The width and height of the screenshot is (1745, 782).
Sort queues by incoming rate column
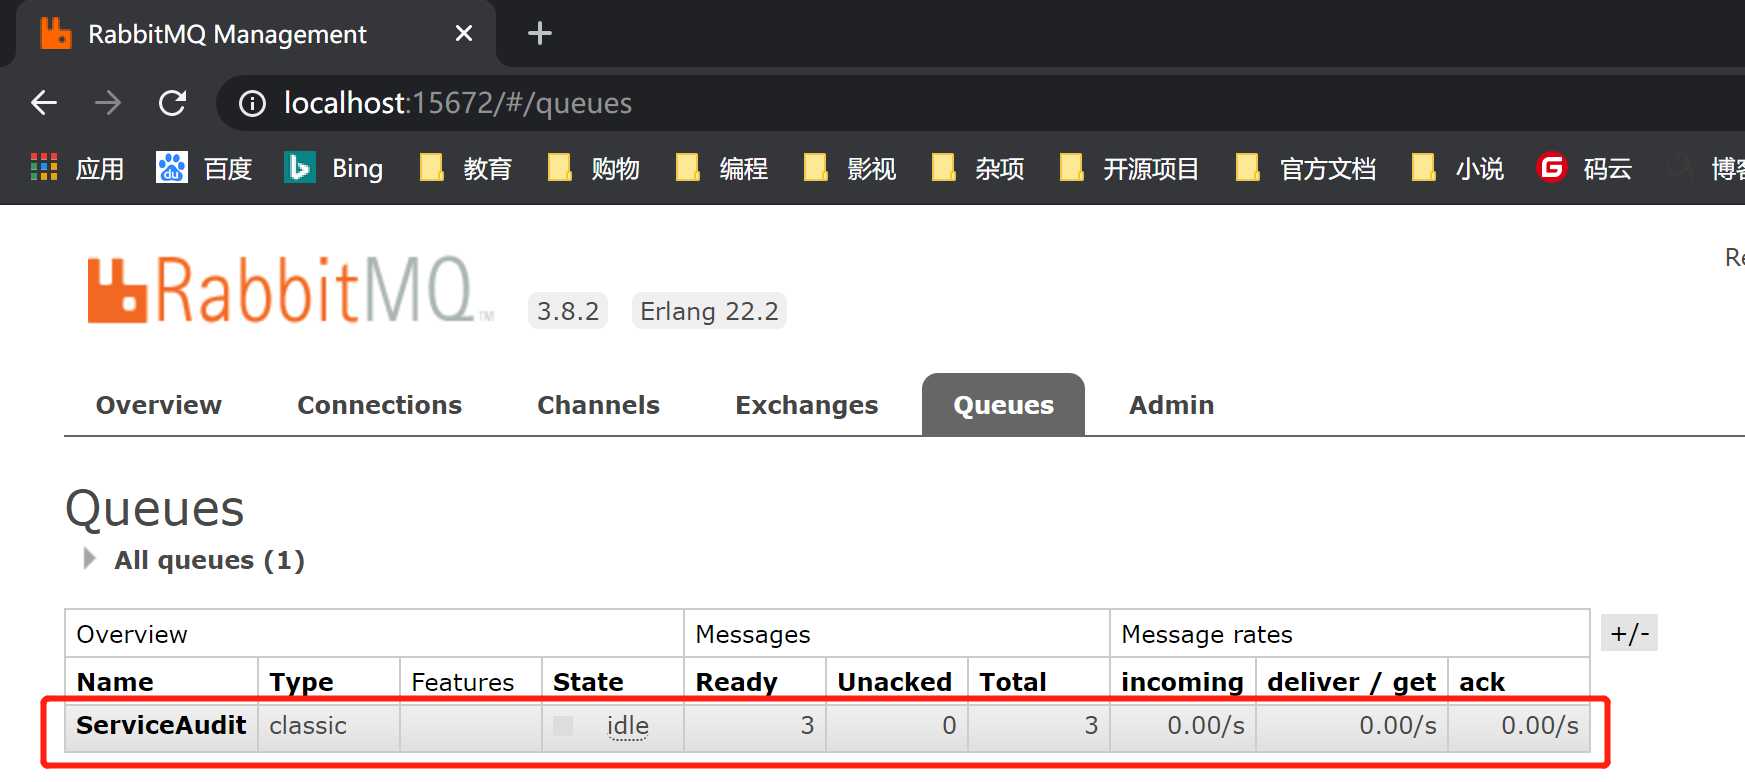click(x=1182, y=682)
